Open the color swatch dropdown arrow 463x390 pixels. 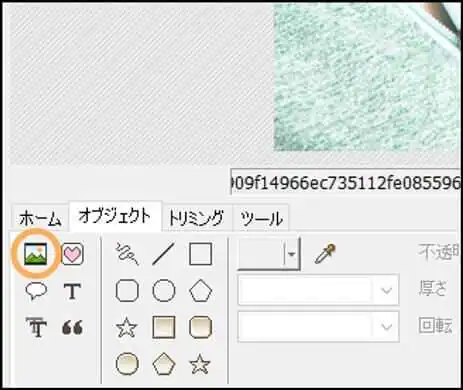click(x=292, y=254)
